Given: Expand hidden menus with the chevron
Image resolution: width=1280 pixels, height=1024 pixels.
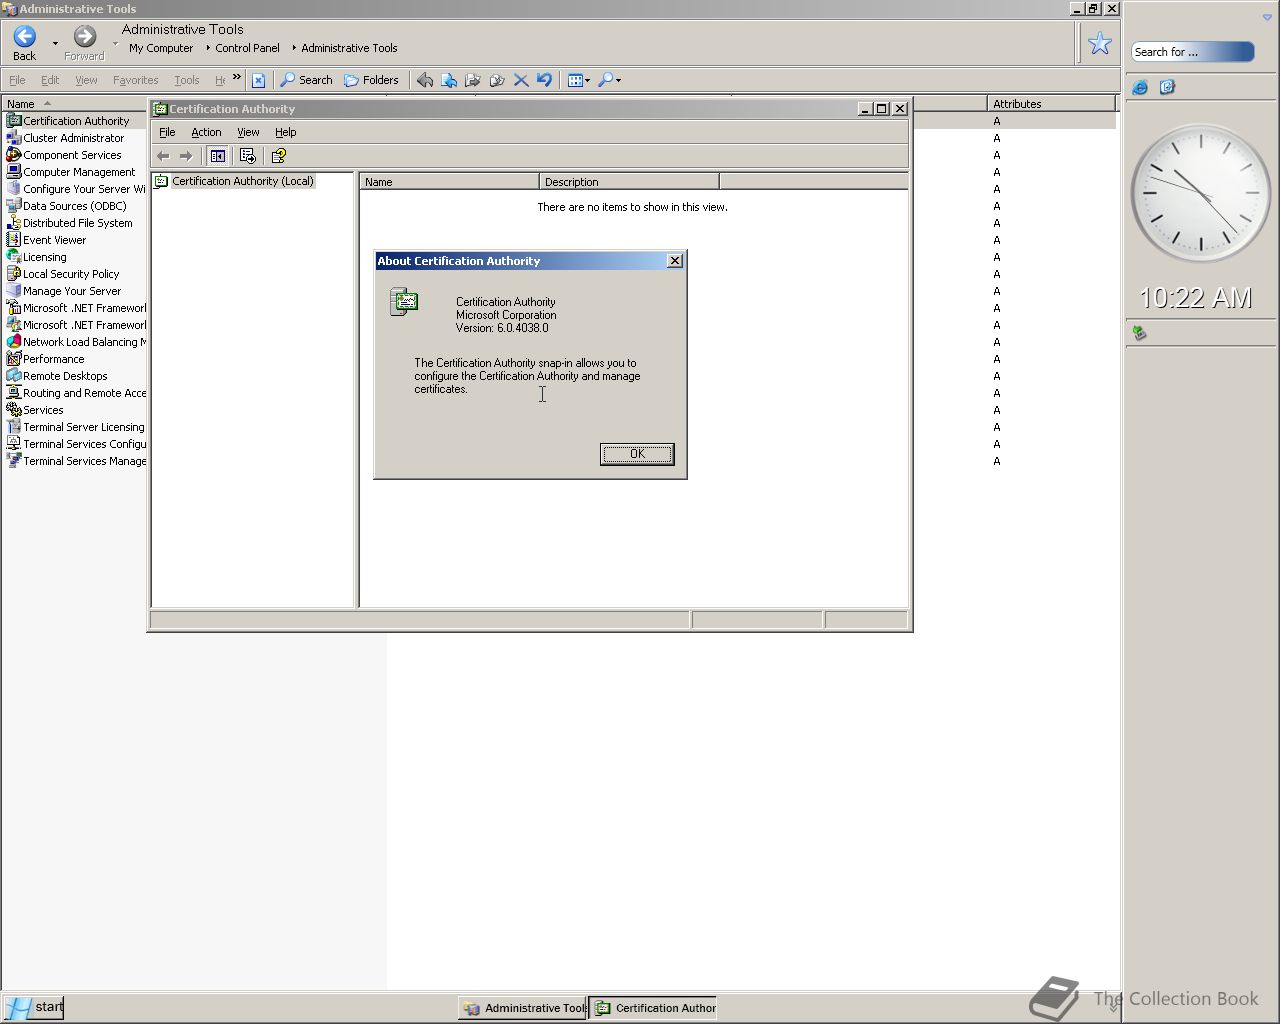Looking at the screenshot, I should coord(237,77).
